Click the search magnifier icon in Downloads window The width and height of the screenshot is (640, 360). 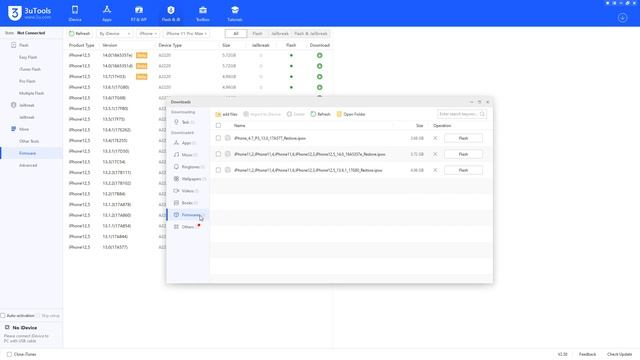[x=482, y=114]
